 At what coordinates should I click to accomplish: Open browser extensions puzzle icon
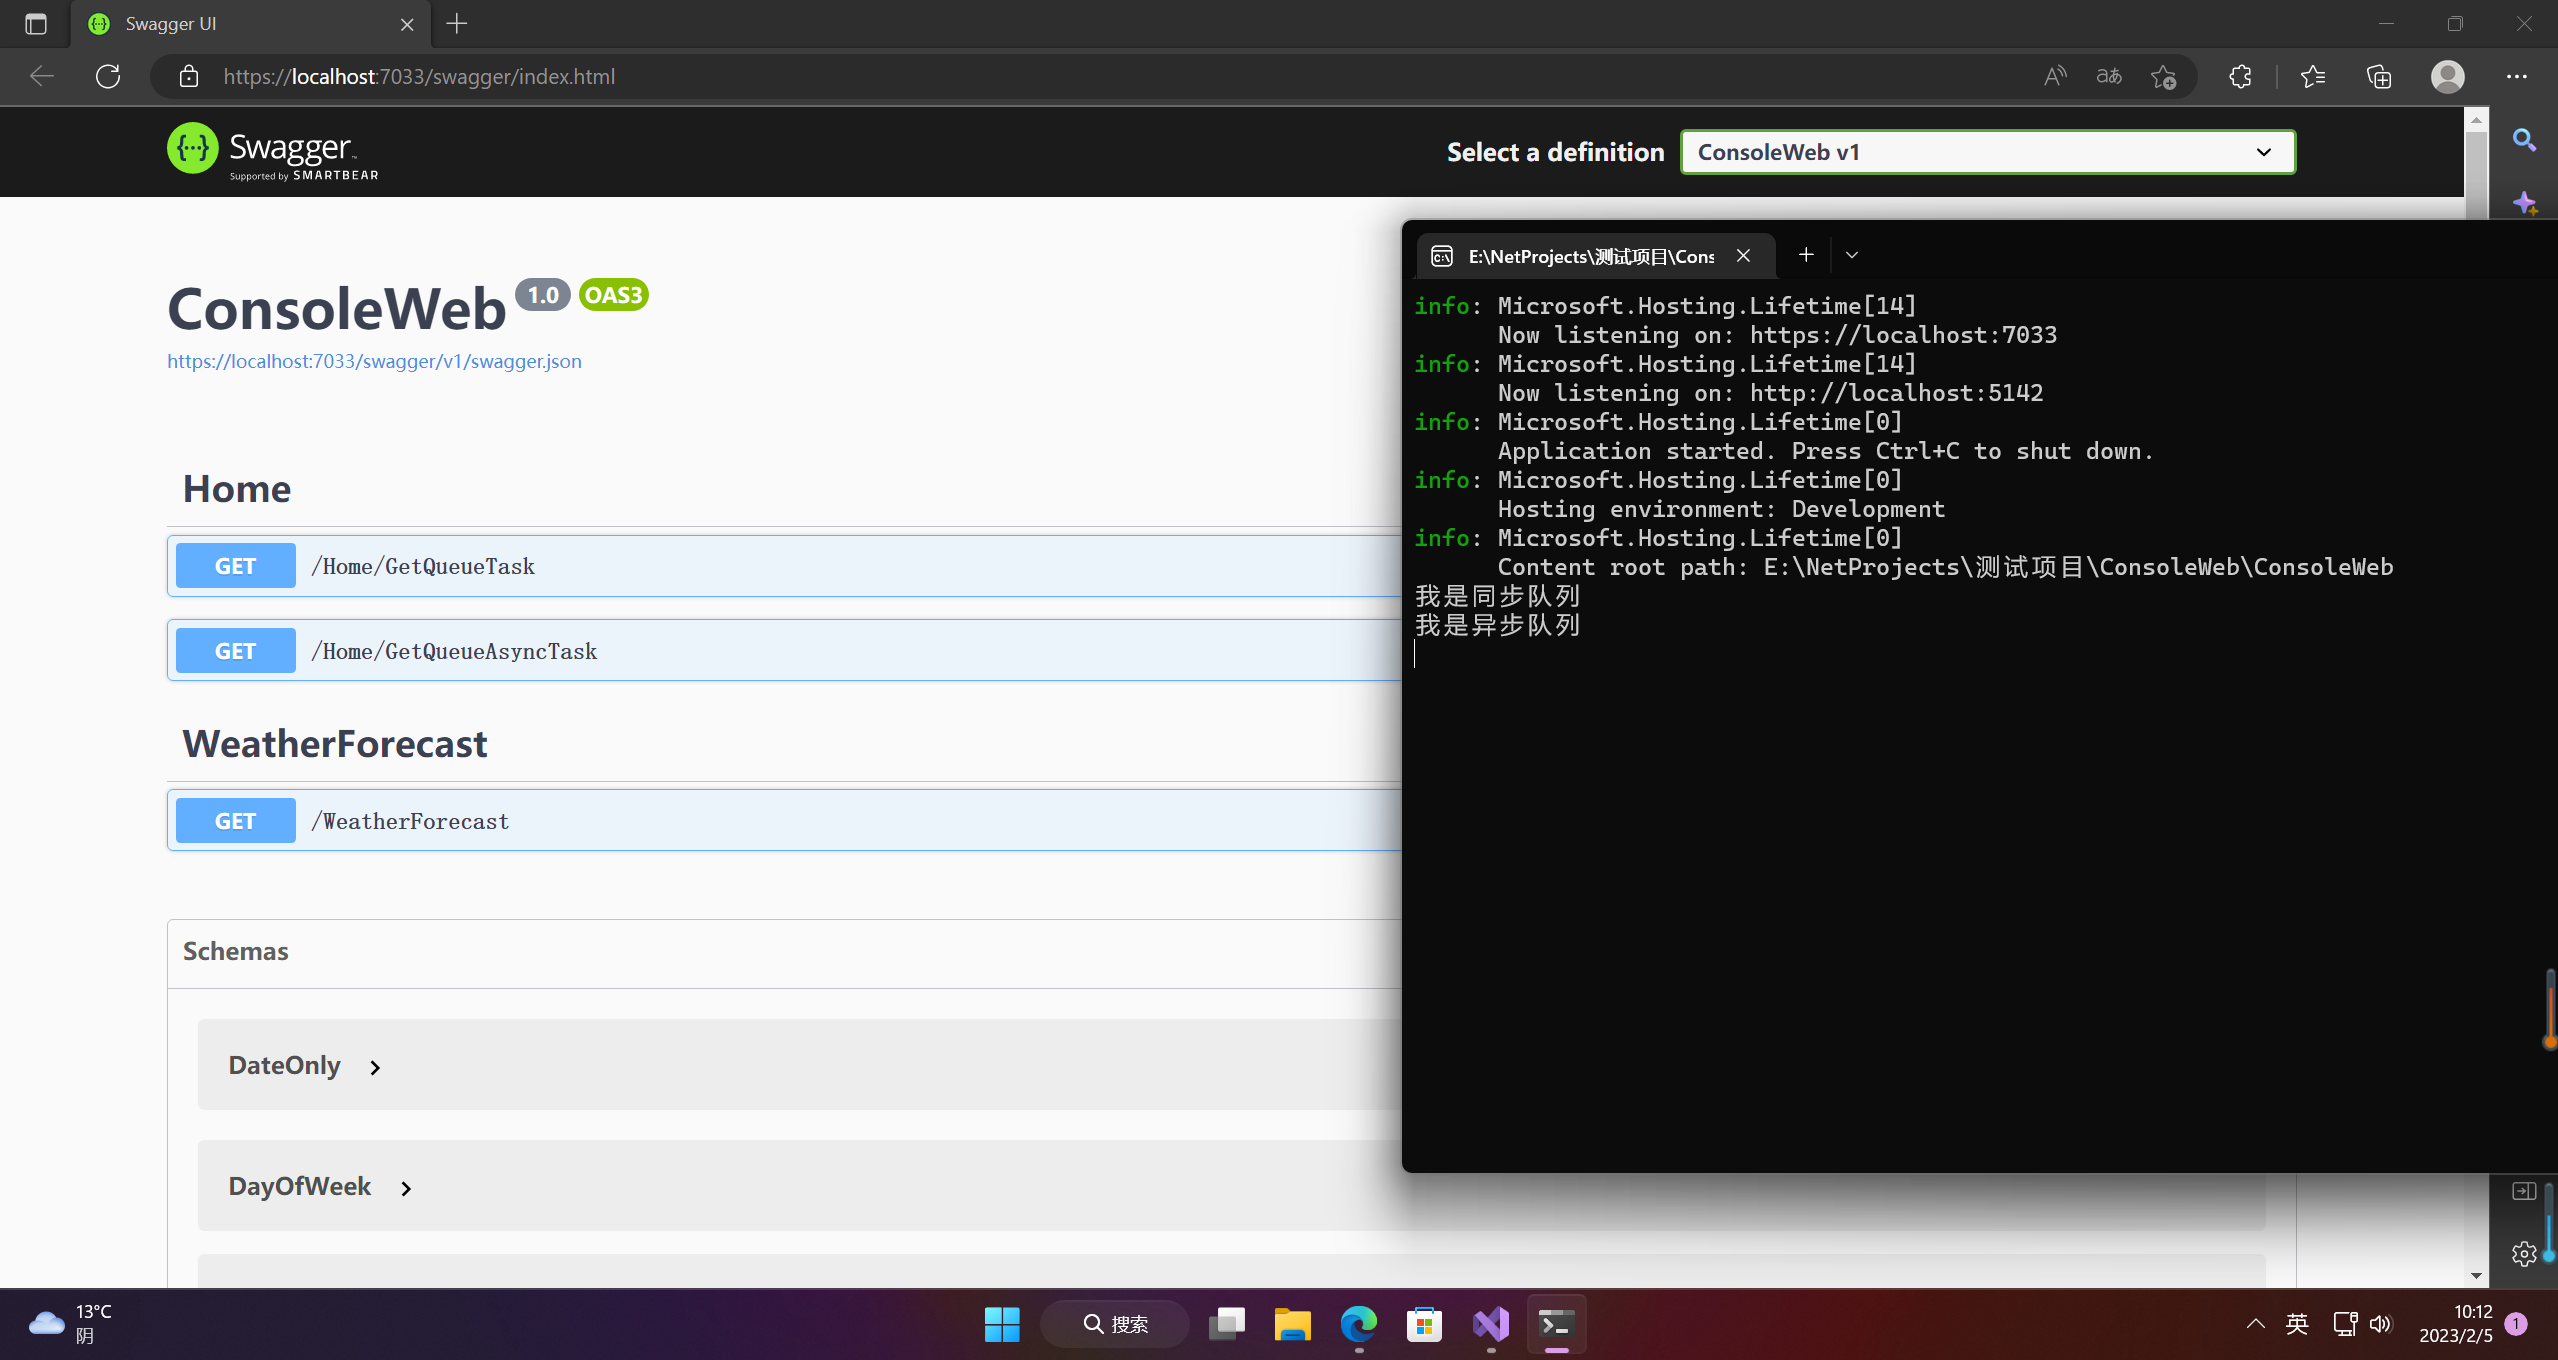[x=2241, y=76]
